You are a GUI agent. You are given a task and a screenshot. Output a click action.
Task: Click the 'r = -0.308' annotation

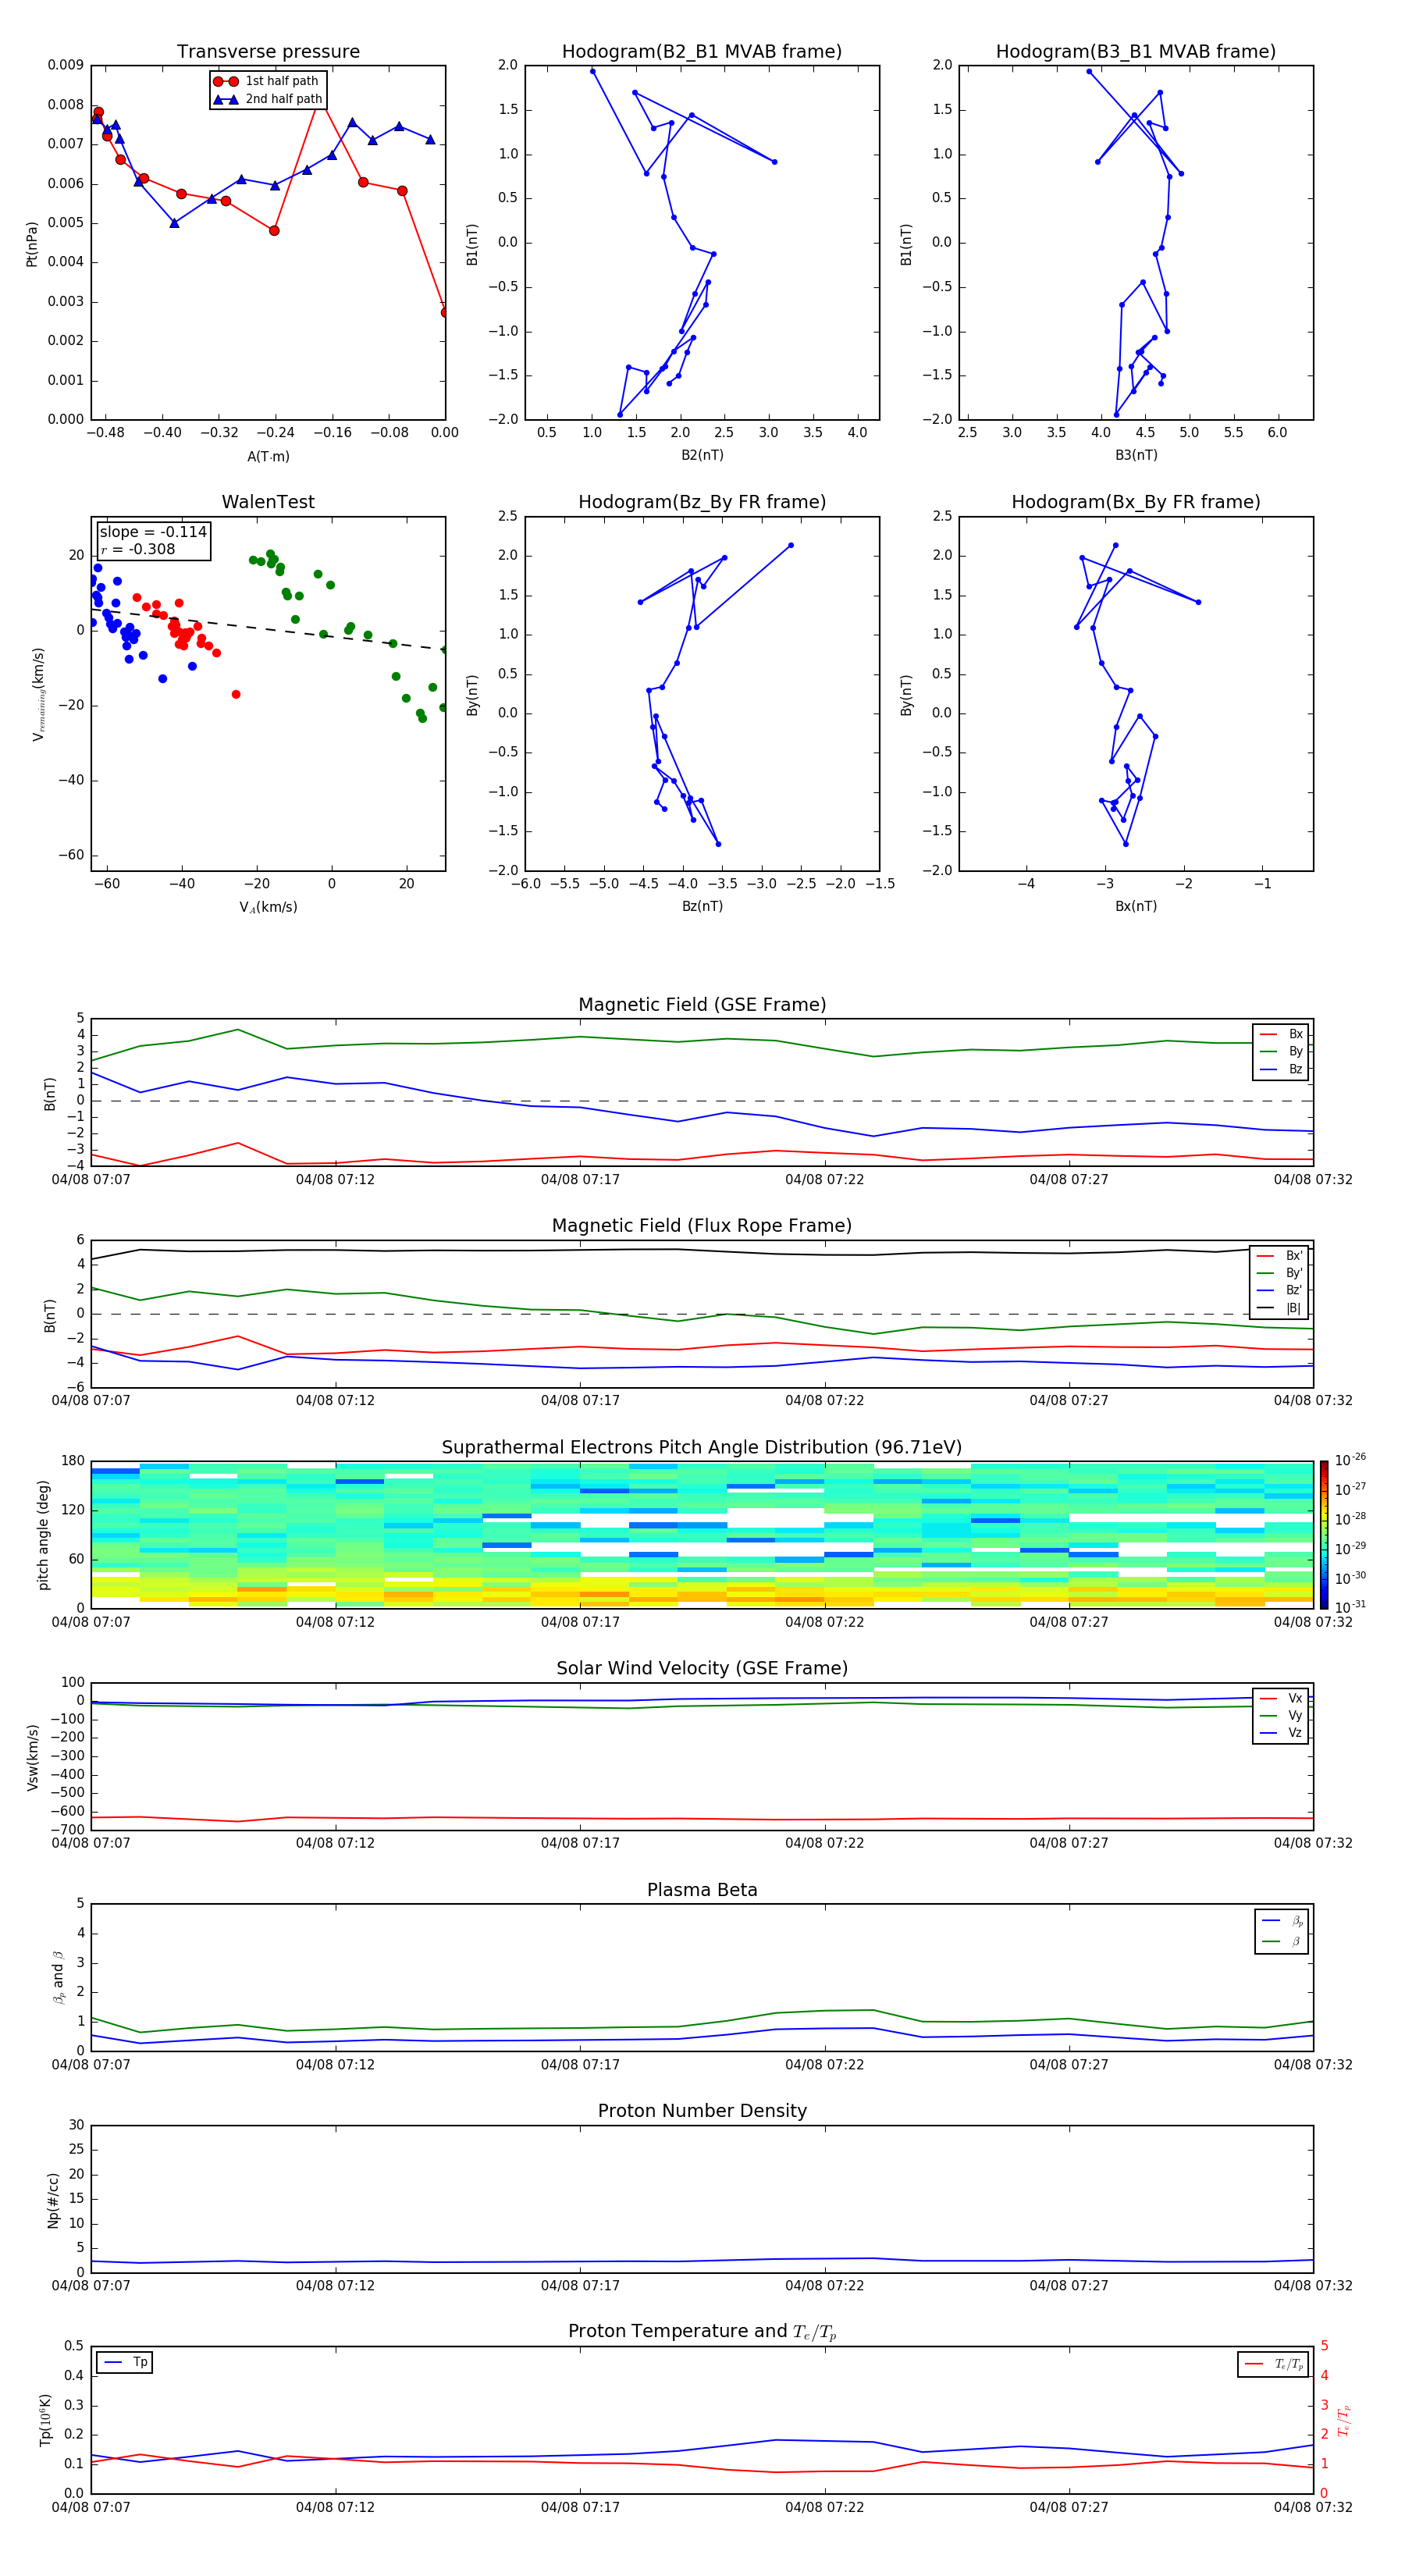[x=137, y=549]
